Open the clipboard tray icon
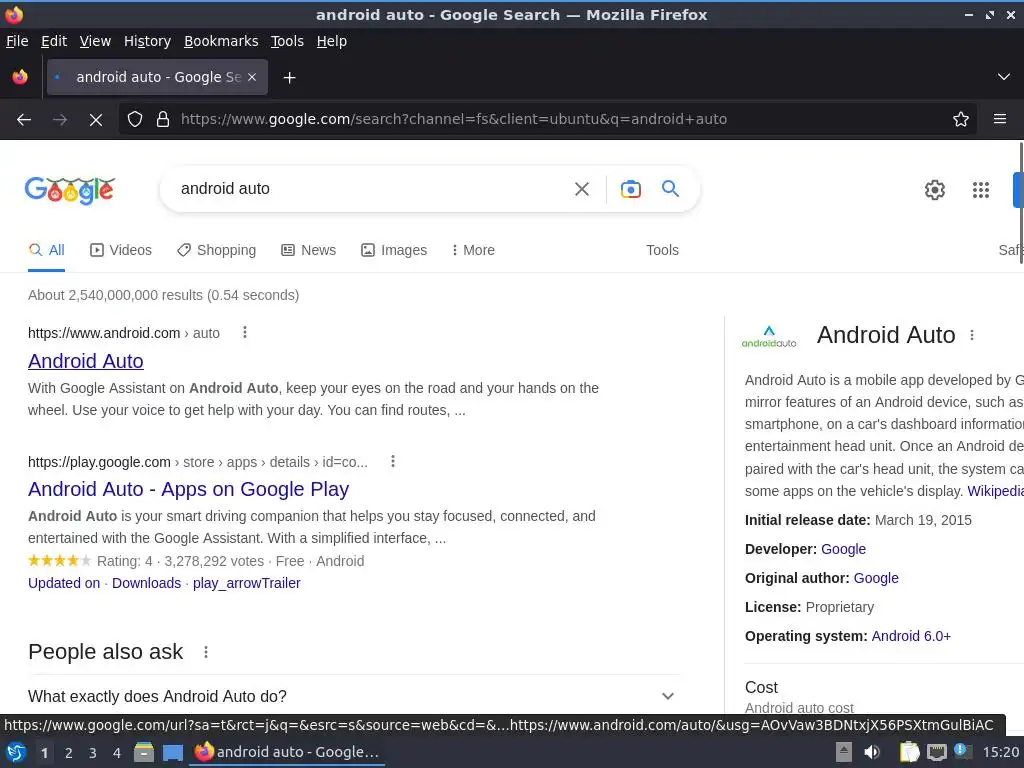Screen dimensions: 1024x768 pos(909,752)
